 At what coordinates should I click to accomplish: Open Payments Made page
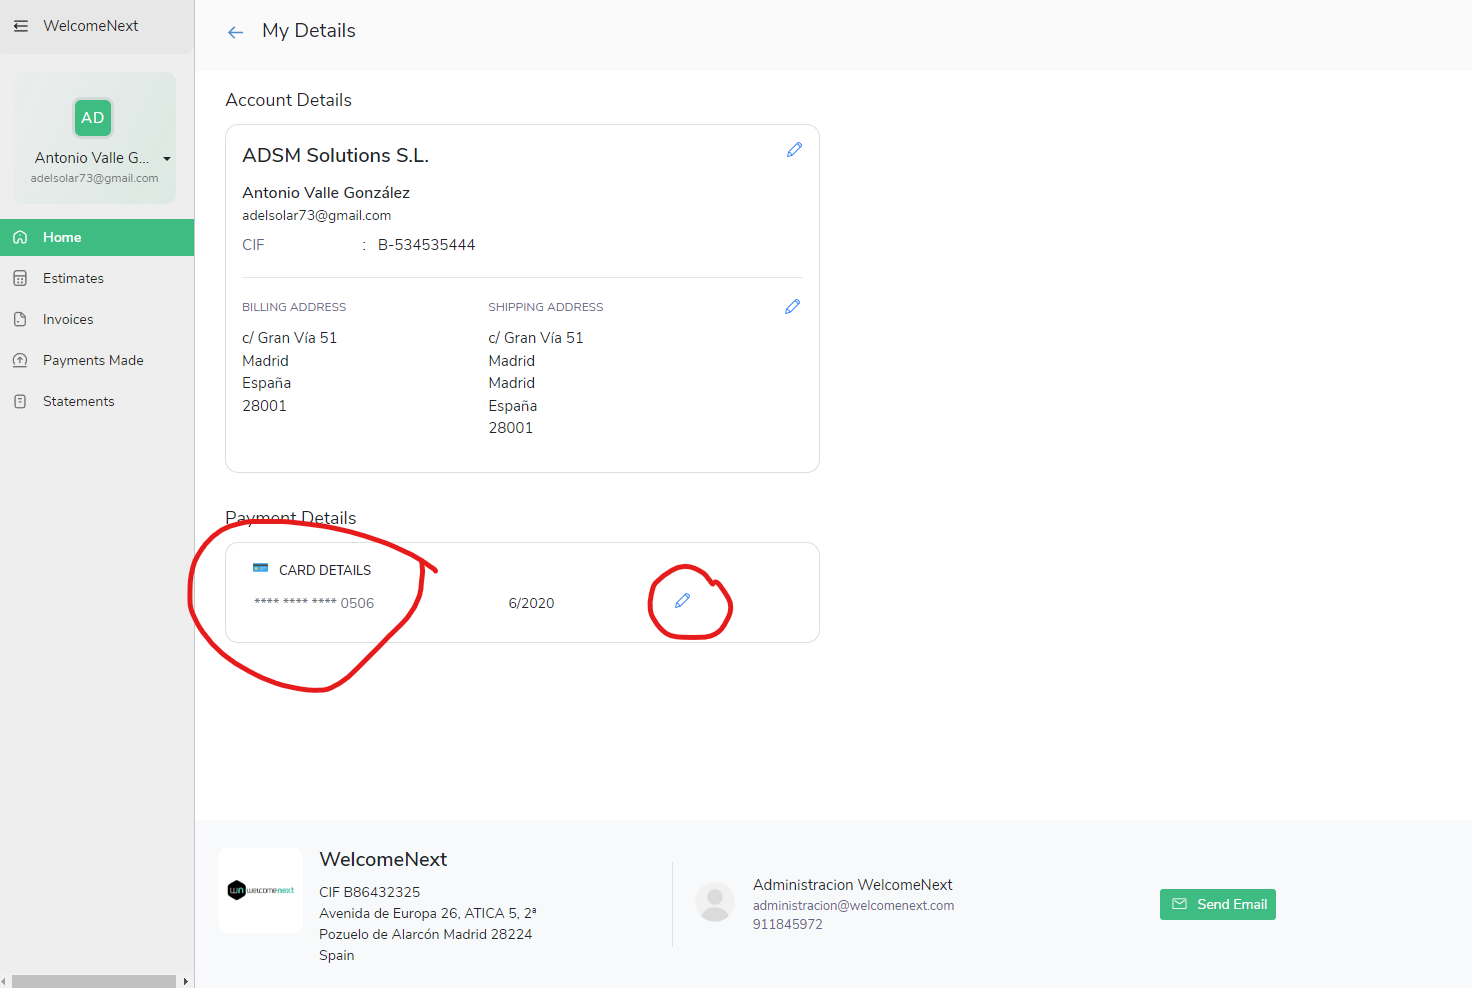pos(97,360)
